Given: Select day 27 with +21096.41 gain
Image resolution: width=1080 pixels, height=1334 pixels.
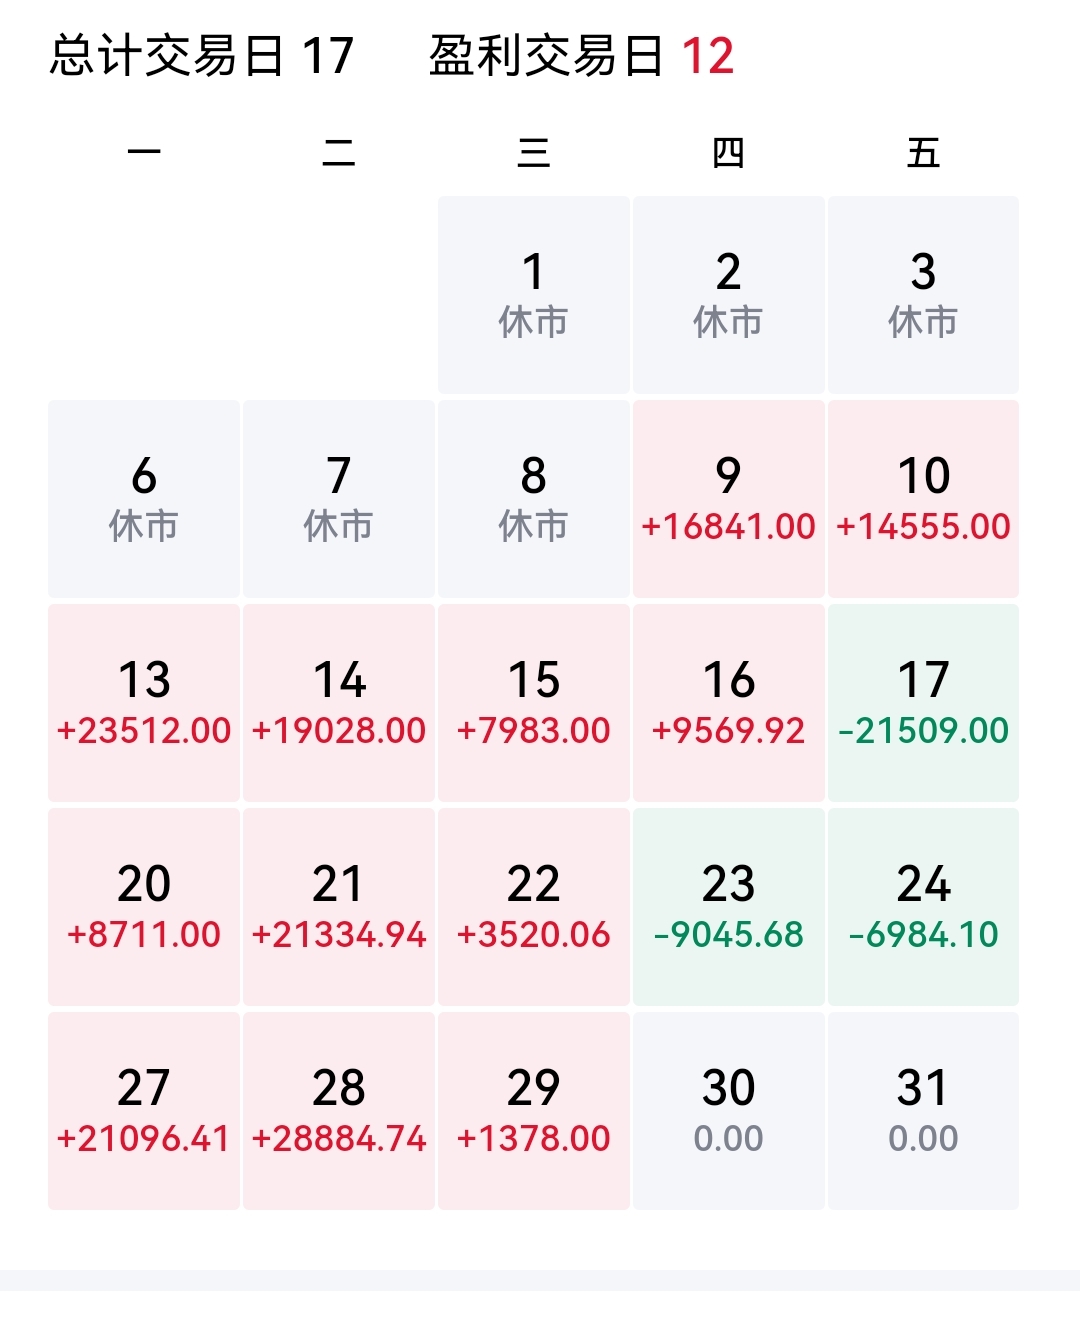Looking at the screenshot, I should 144,1111.
